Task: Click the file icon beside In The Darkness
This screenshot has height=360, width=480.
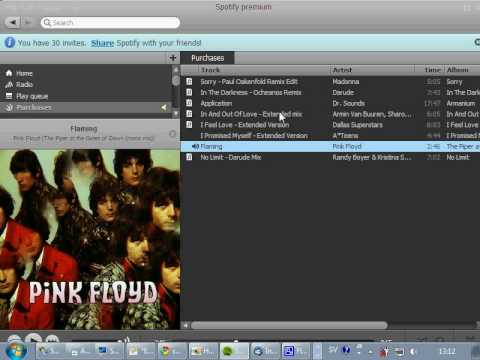Action: coord(189,92)
